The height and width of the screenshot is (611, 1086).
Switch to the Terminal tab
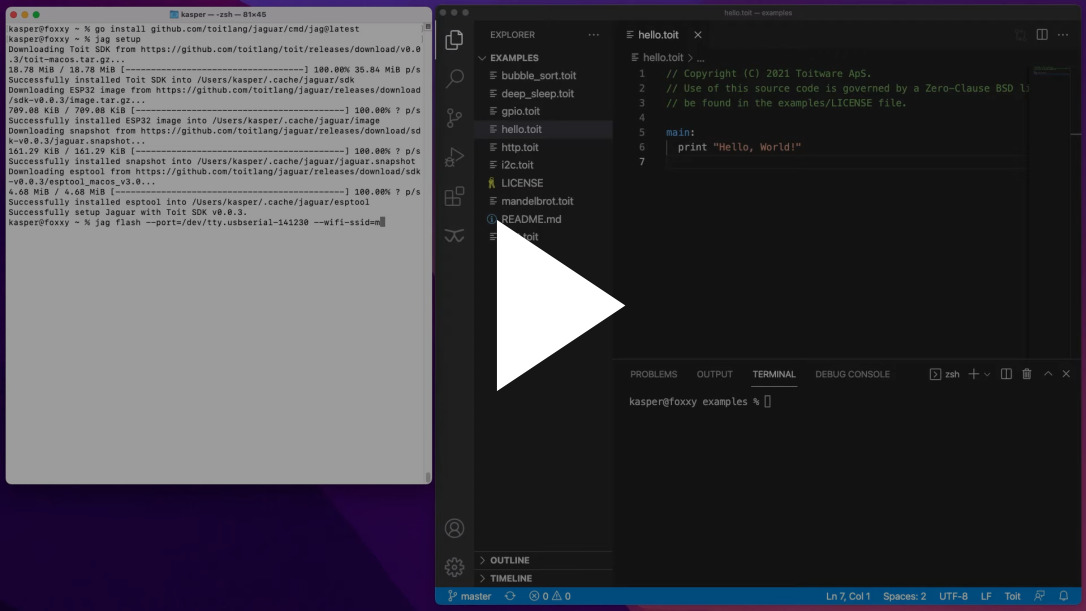click(774, 374)
